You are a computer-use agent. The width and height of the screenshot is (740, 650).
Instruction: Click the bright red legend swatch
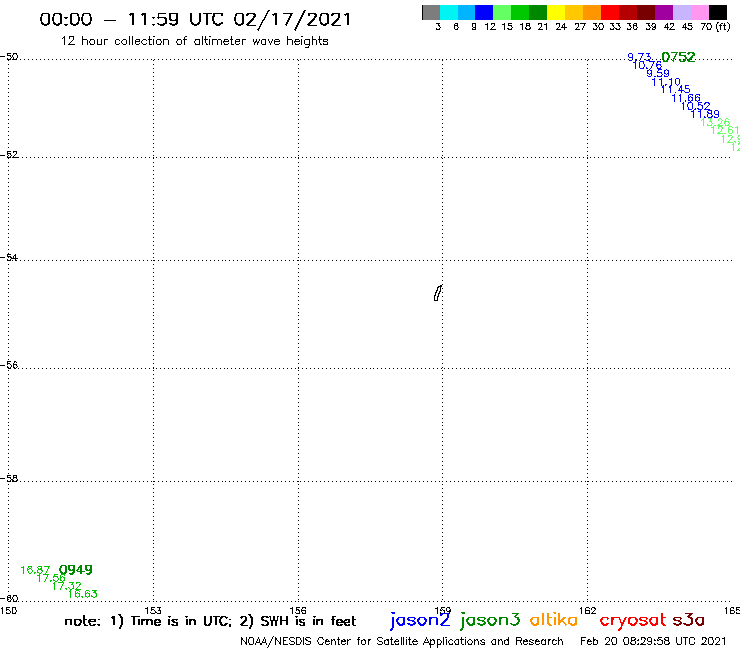pyautogui.click(x=610, y=12)
